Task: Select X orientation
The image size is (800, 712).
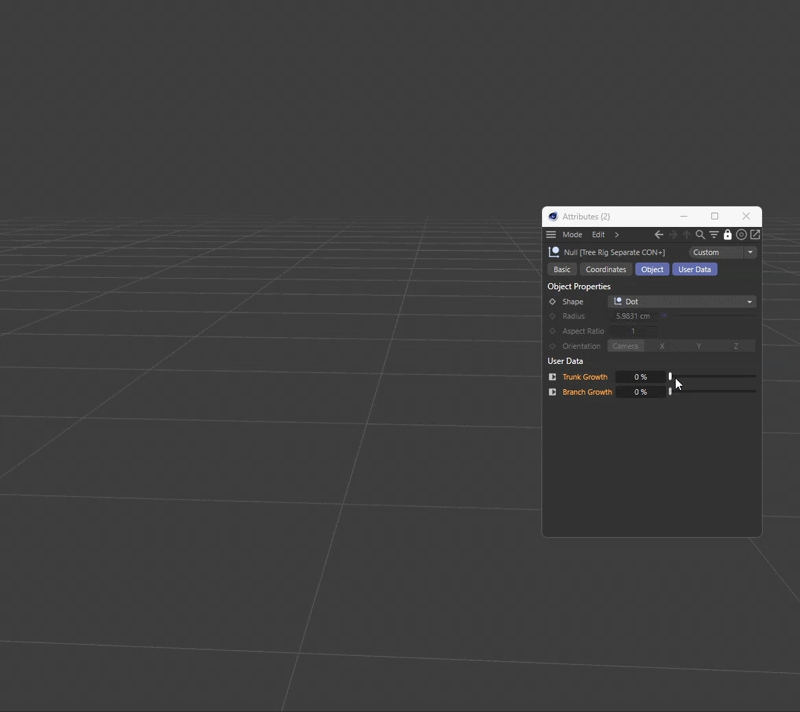Action: coord(662,346)
